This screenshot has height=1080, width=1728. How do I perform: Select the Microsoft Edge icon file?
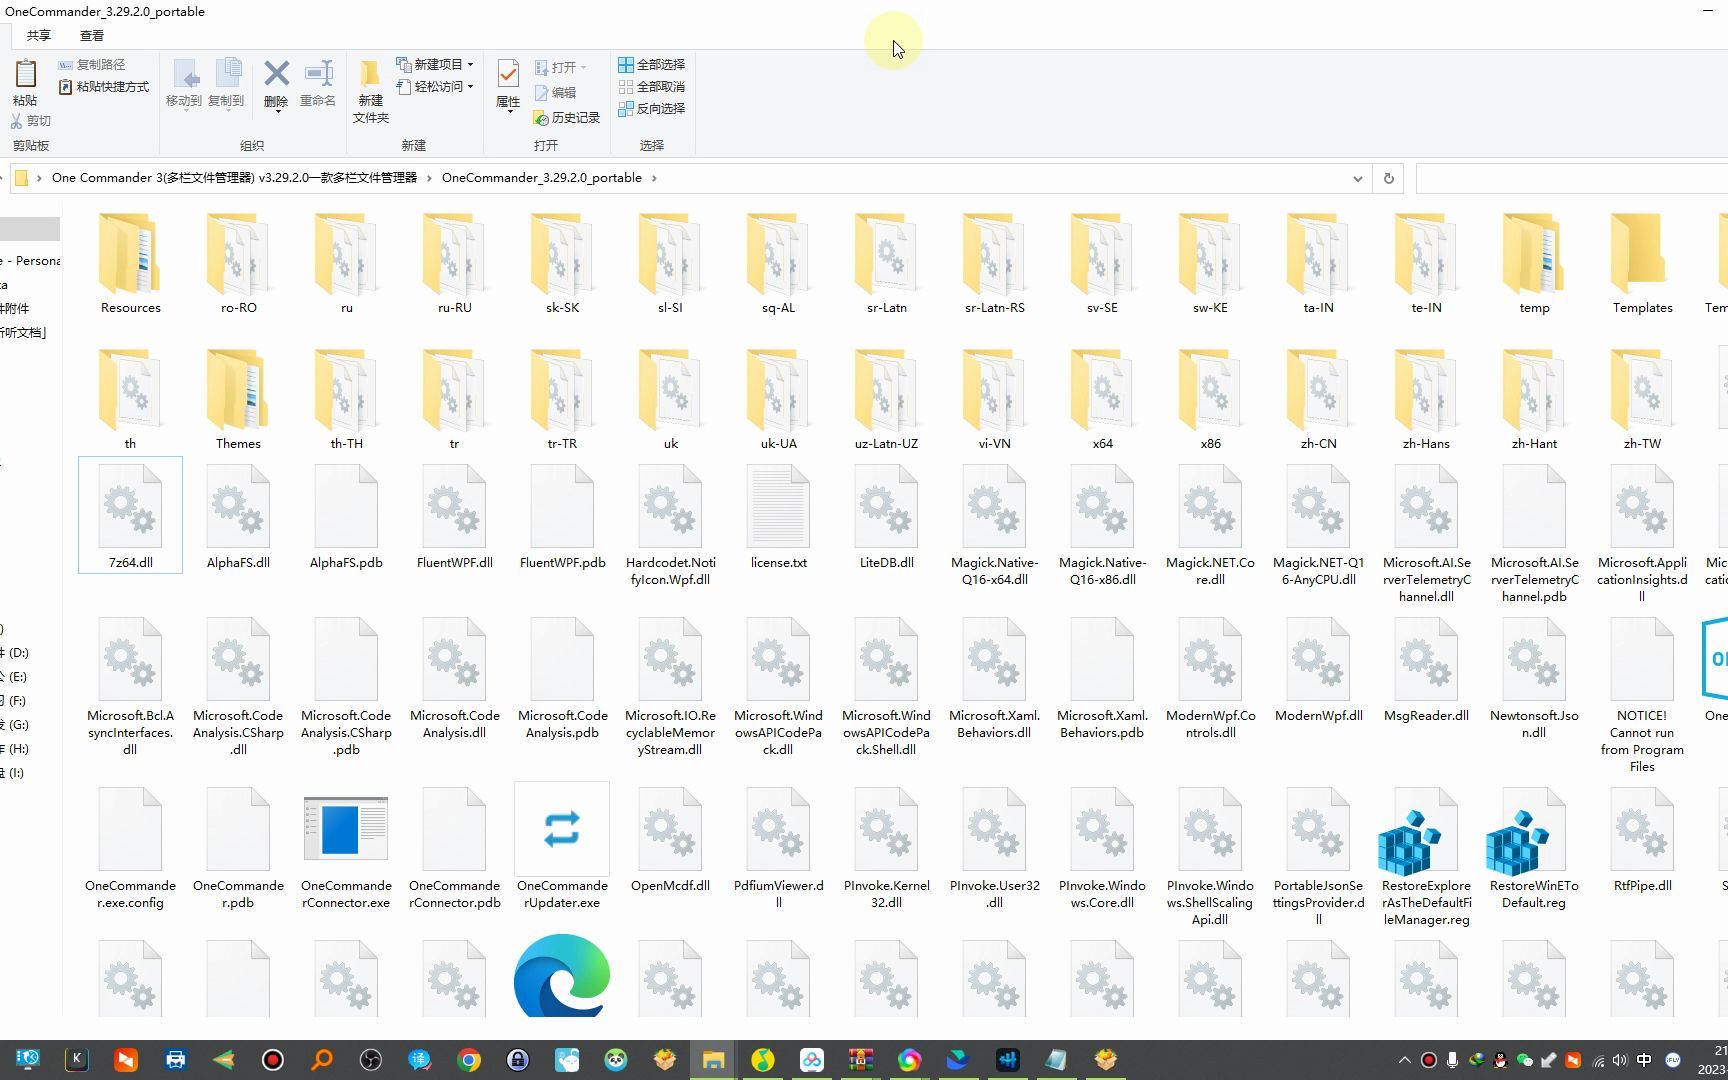(x=562, y=976)
